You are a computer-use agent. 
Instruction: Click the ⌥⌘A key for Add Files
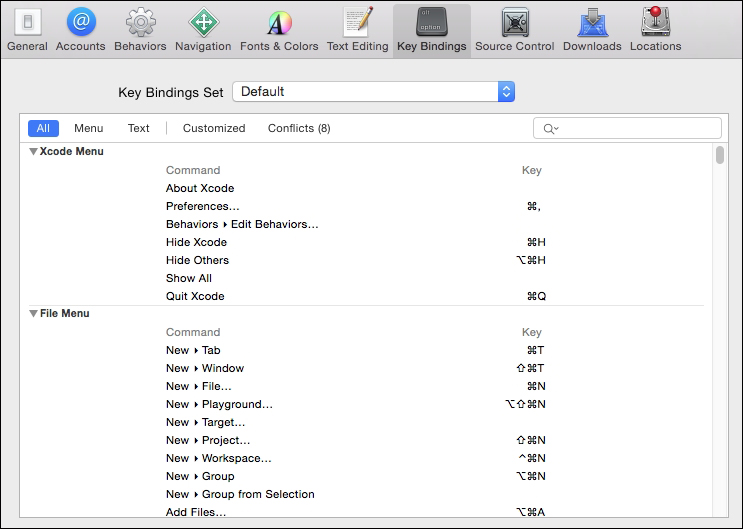coord(531,512)
